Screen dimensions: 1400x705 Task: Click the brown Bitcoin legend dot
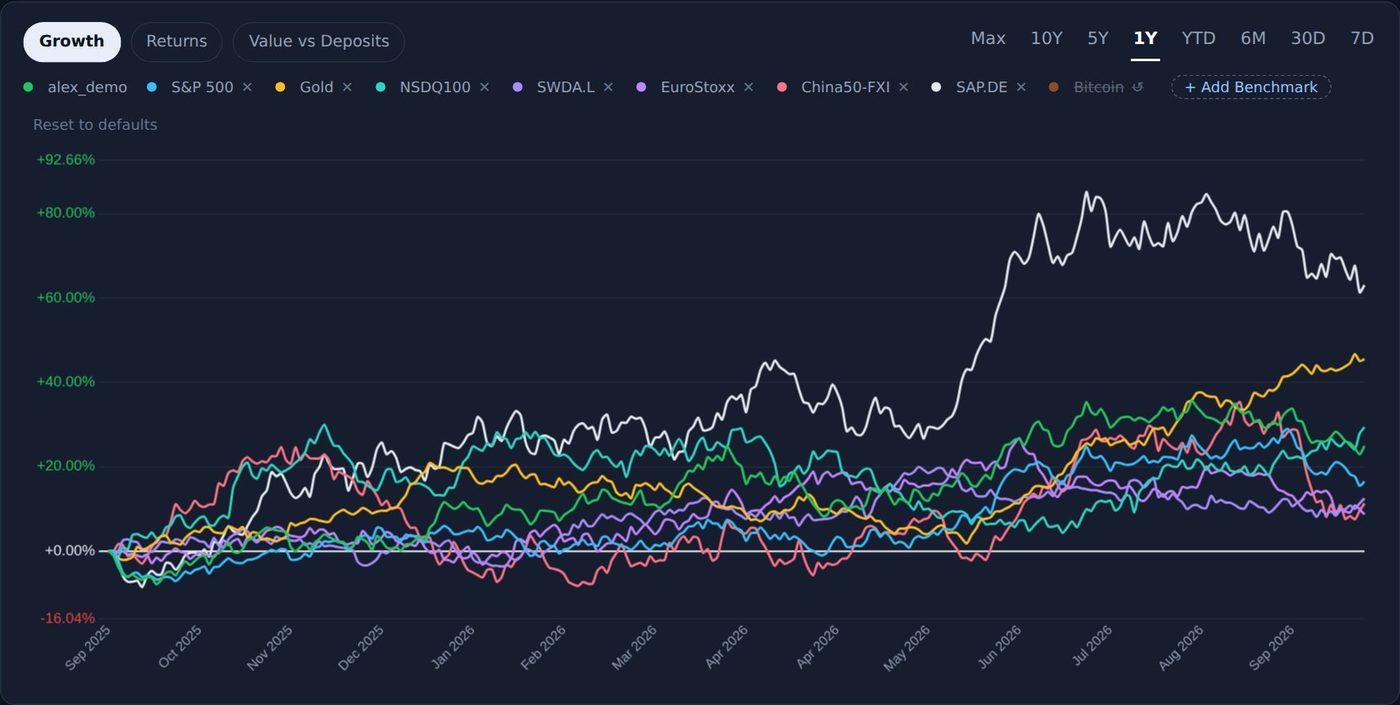[1054, 87]
